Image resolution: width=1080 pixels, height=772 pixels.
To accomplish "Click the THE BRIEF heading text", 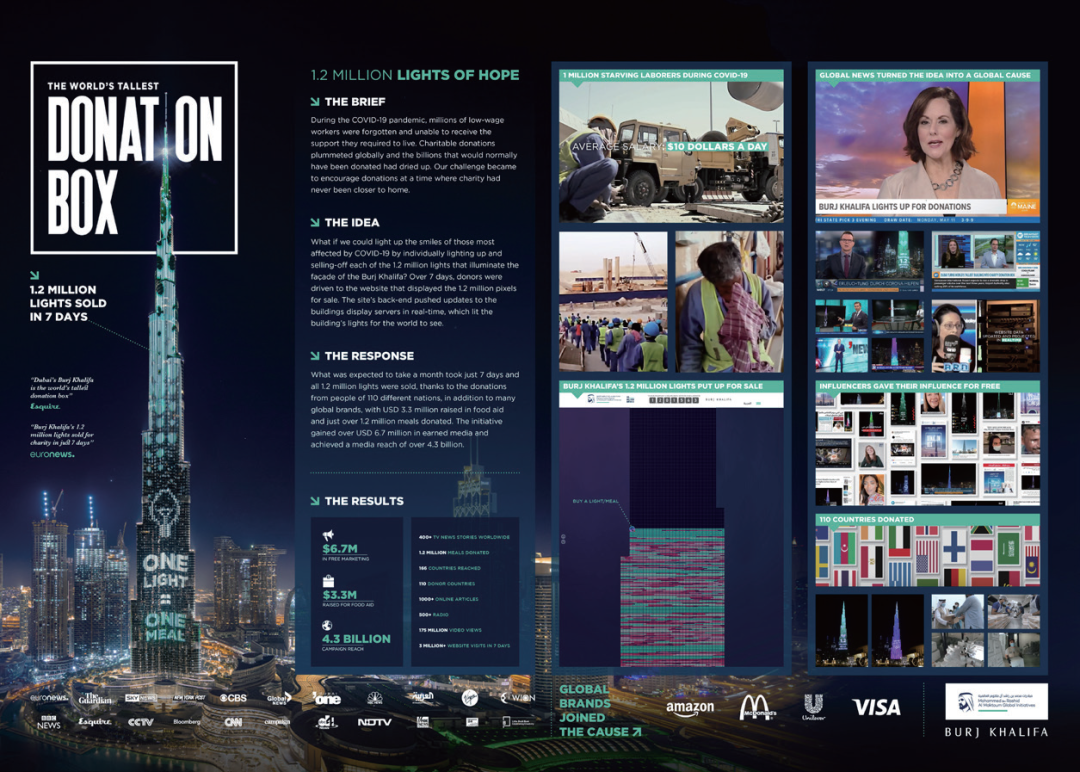I will (x=355, y=101).
